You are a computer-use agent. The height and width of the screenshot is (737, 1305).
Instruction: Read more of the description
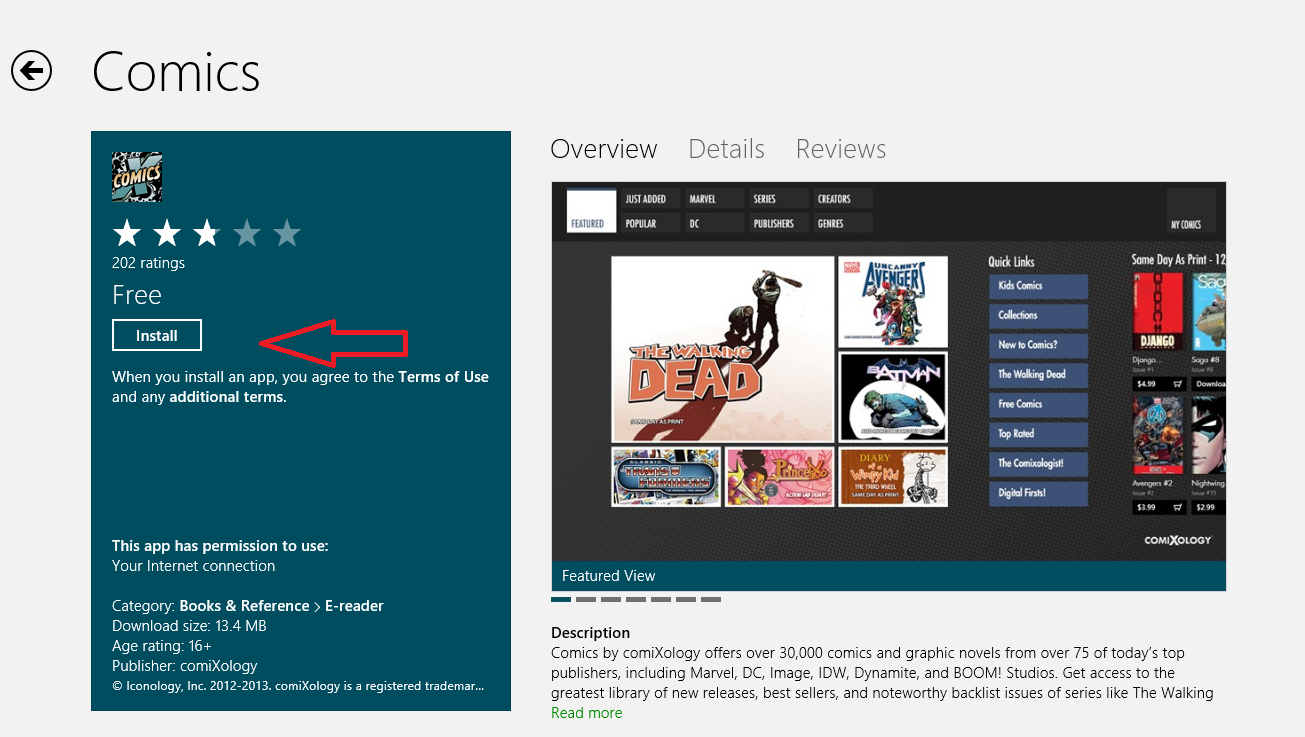pos(586,713)
